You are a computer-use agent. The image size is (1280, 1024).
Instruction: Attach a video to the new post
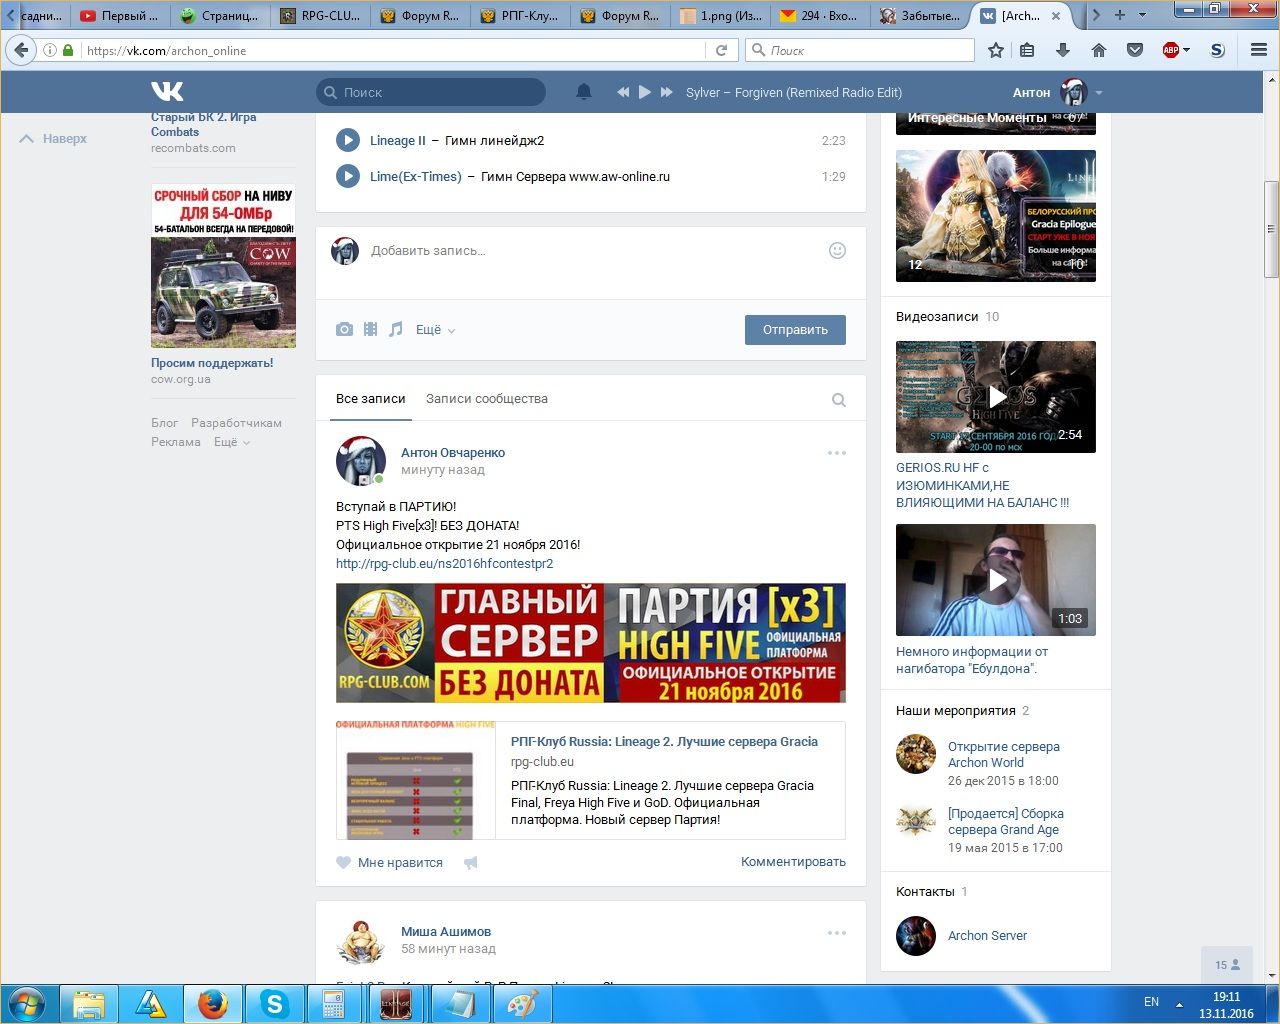pos(370,329)
